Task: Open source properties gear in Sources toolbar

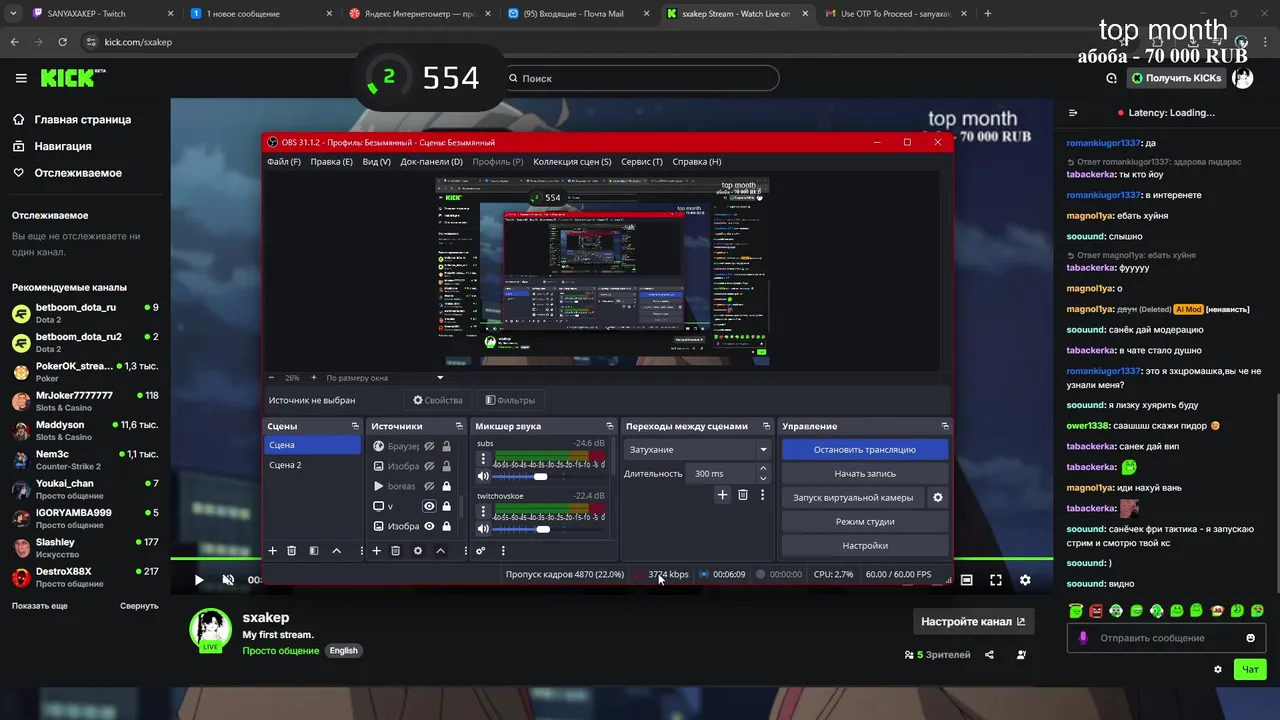Action: [418, 551]
